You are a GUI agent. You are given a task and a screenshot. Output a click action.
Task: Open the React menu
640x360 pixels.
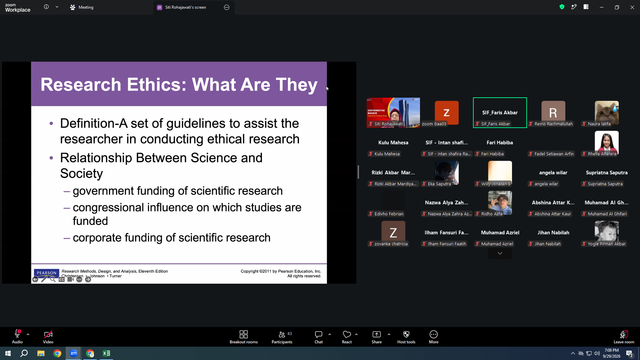tap(347, 337)
